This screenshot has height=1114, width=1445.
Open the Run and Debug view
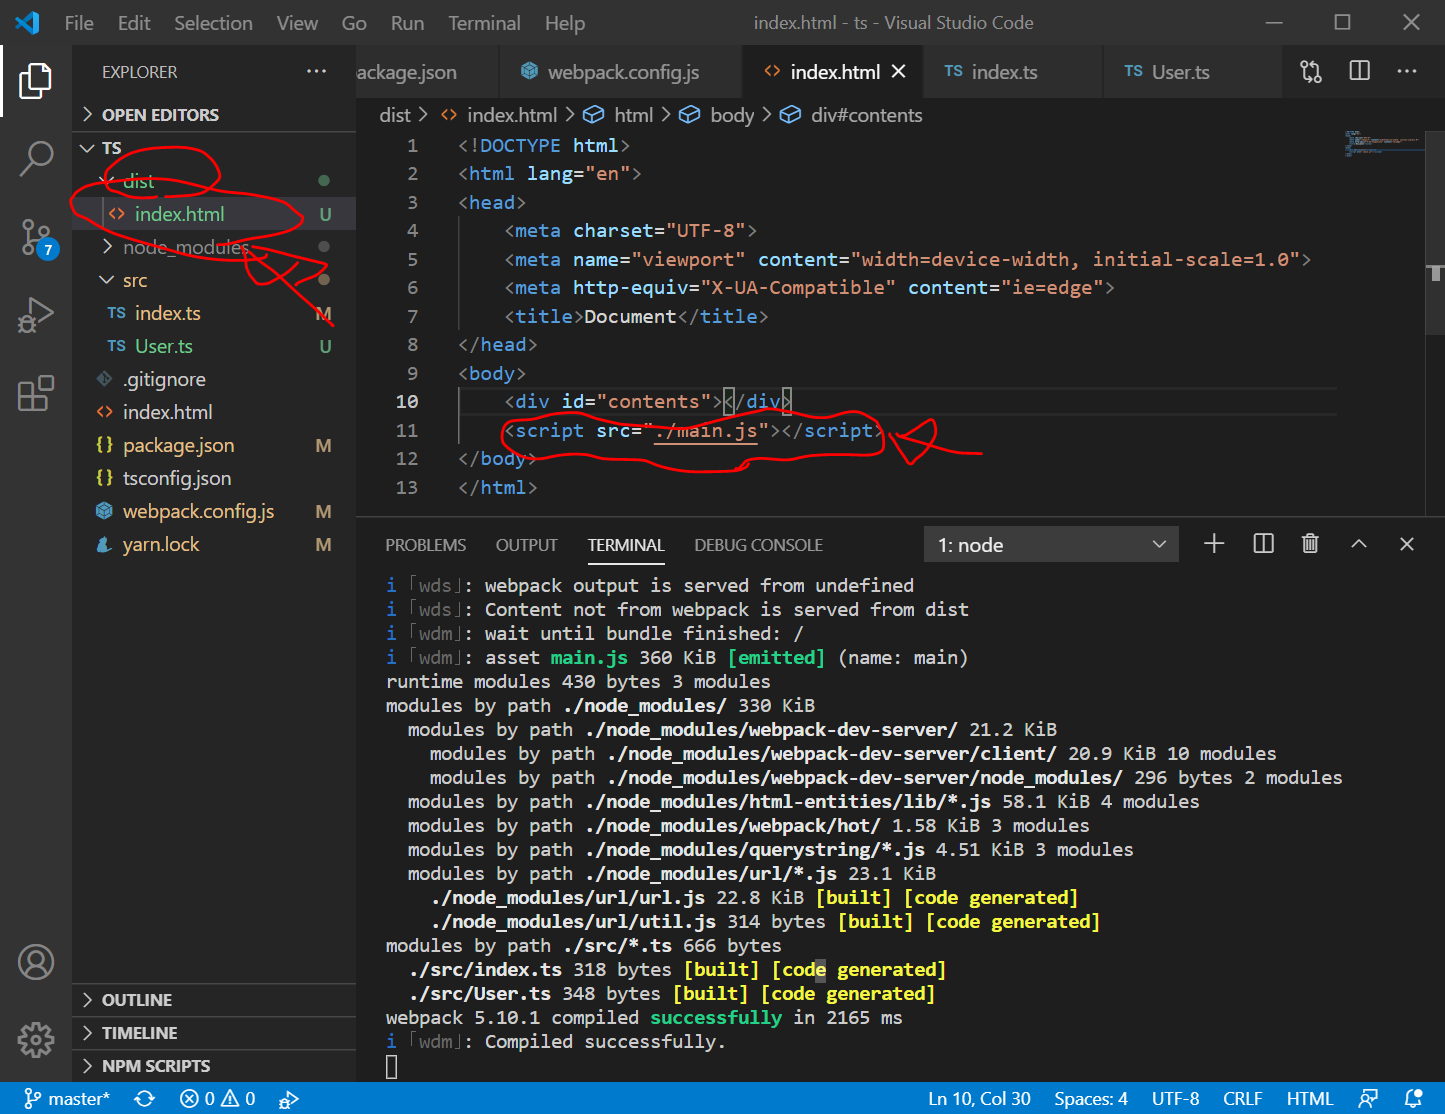(x=36, y=315)
